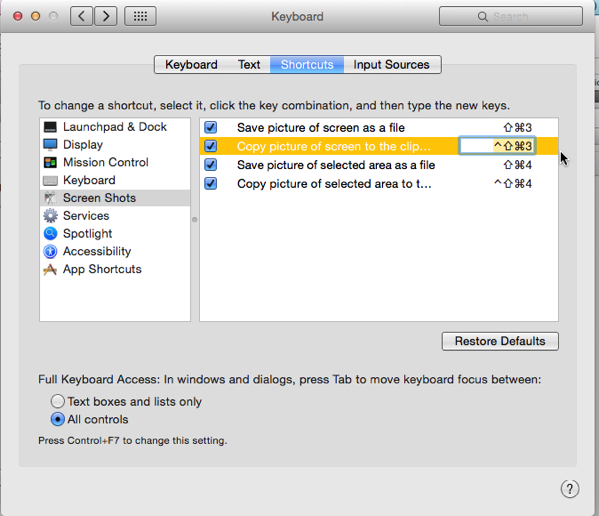The height and width of the screenshot is (516, 599).
Task: Select All controls radio button
Action: [x=57, y=419]
